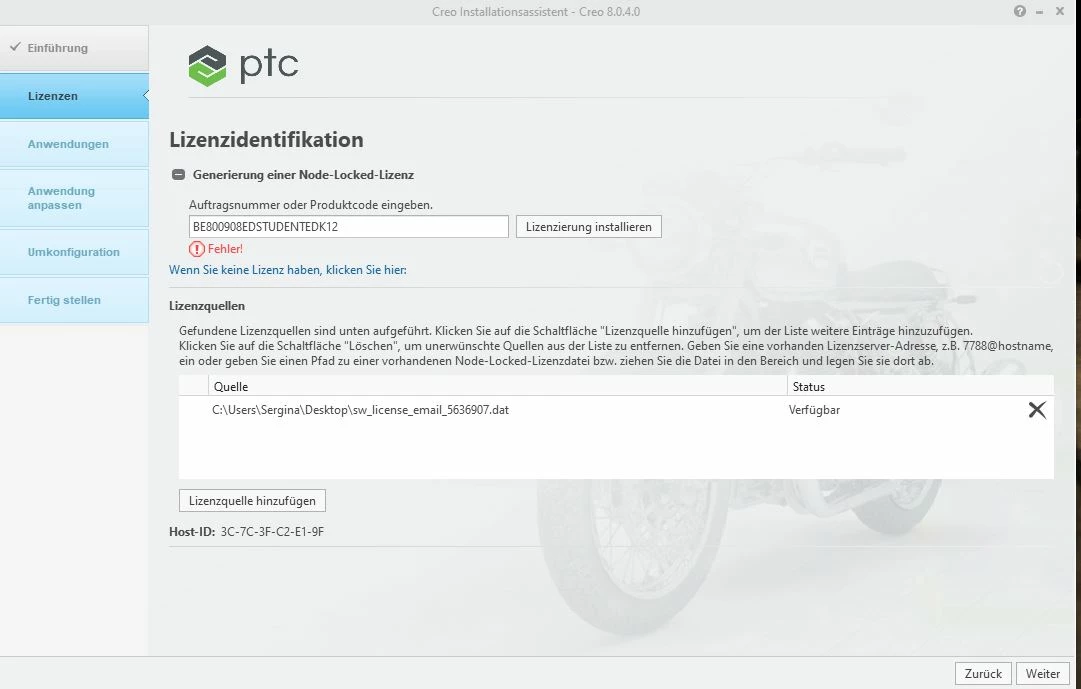
Task: Click the Quelle column header
Action: pyautogui.click(x=497, y=387)
